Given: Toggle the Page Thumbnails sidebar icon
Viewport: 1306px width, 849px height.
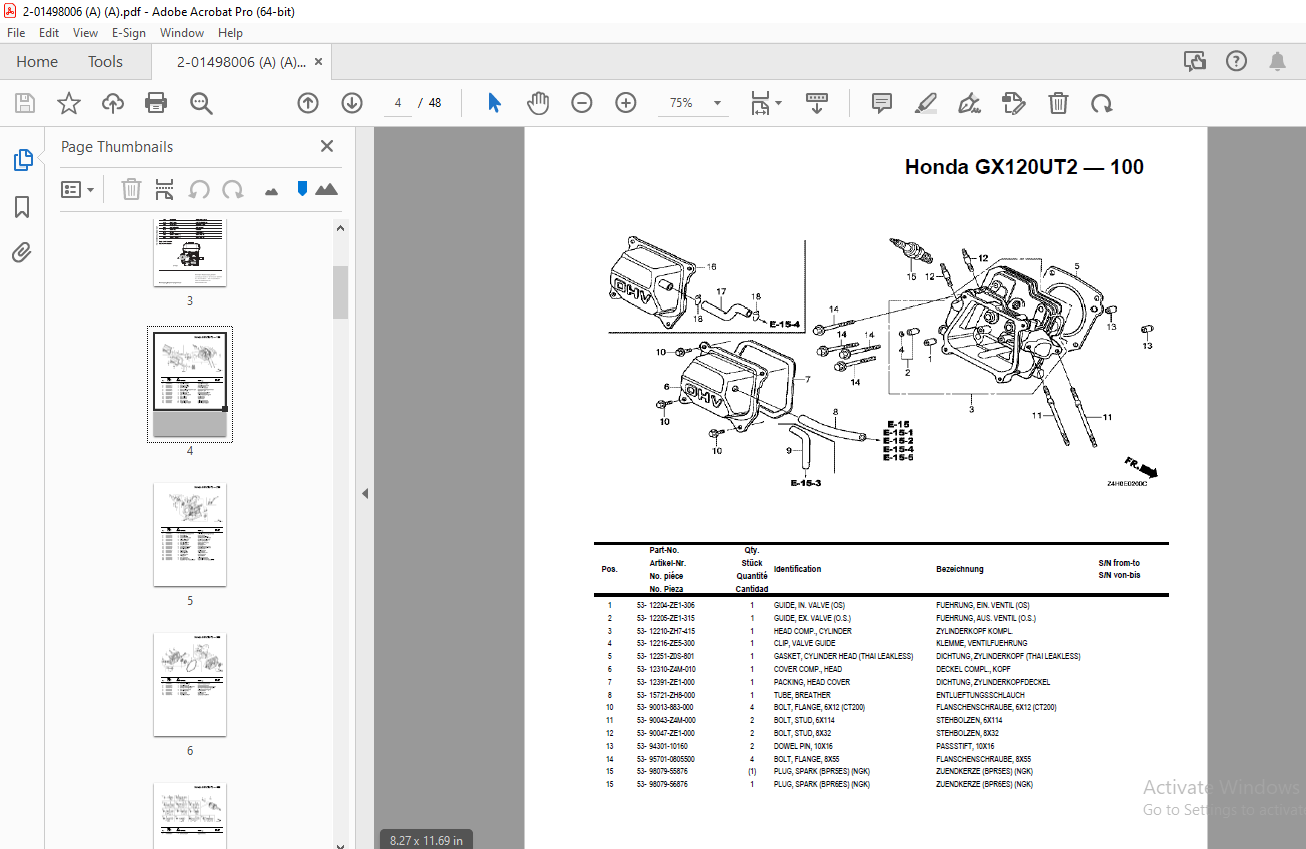Looking at the screenshot, I should (22, 160).
